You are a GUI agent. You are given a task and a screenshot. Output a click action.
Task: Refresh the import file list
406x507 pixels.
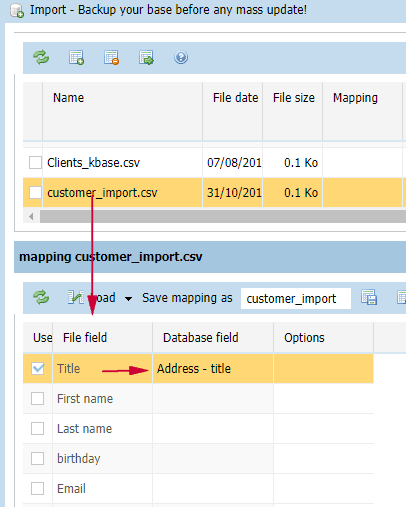click(x=41, y=57)
